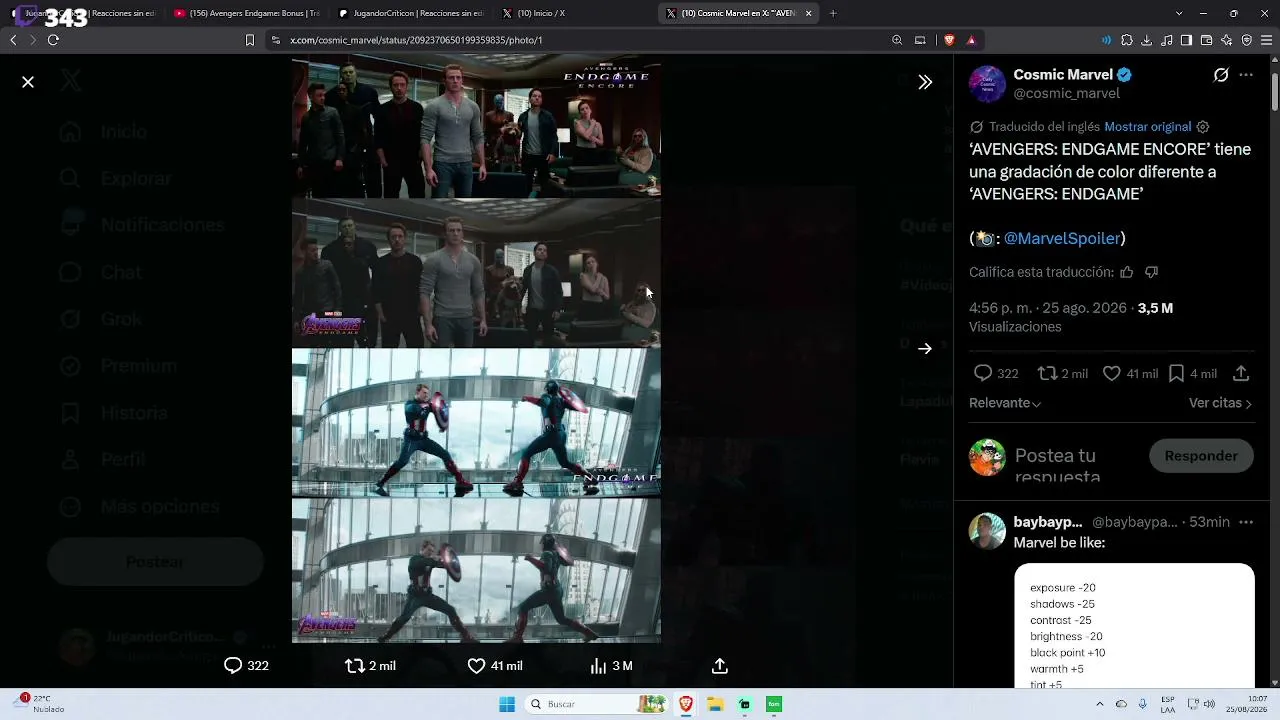
Task: Go back in the browser
Action: point(13,40)
